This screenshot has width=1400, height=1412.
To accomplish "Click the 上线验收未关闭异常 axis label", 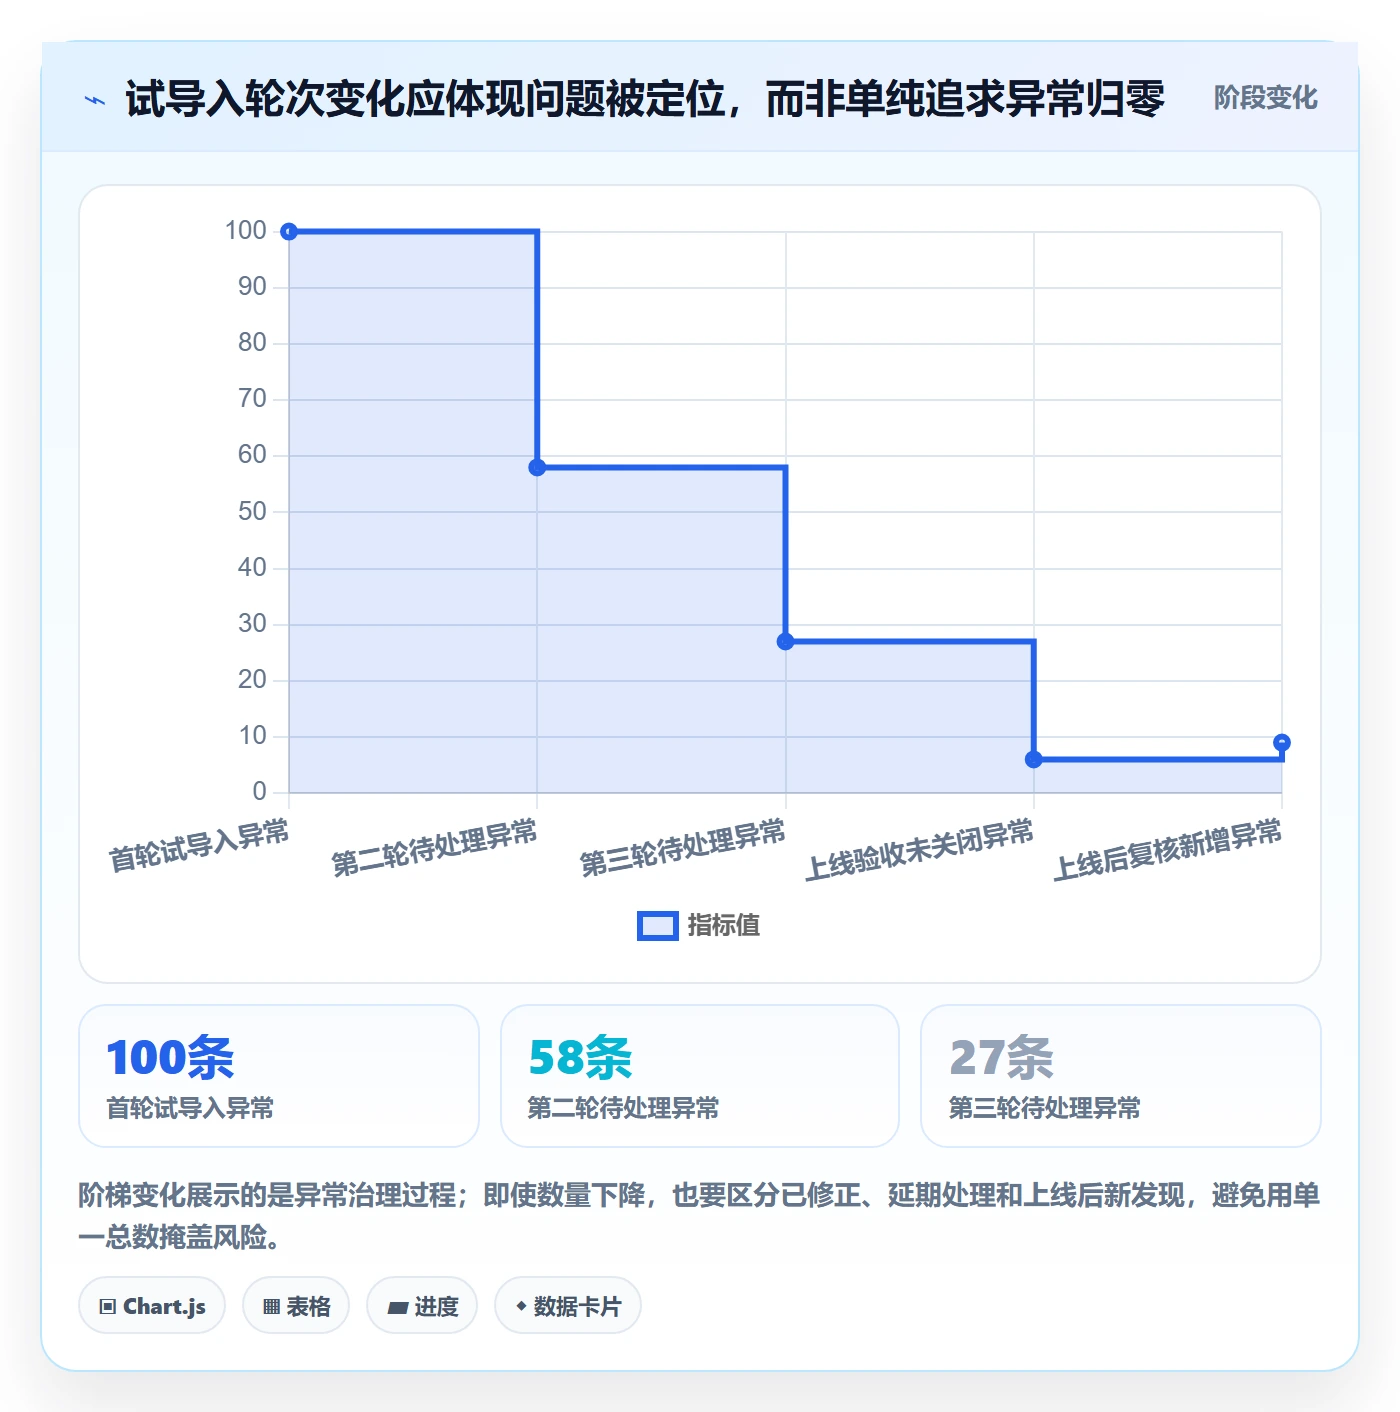I will click(x=919, y=850).
